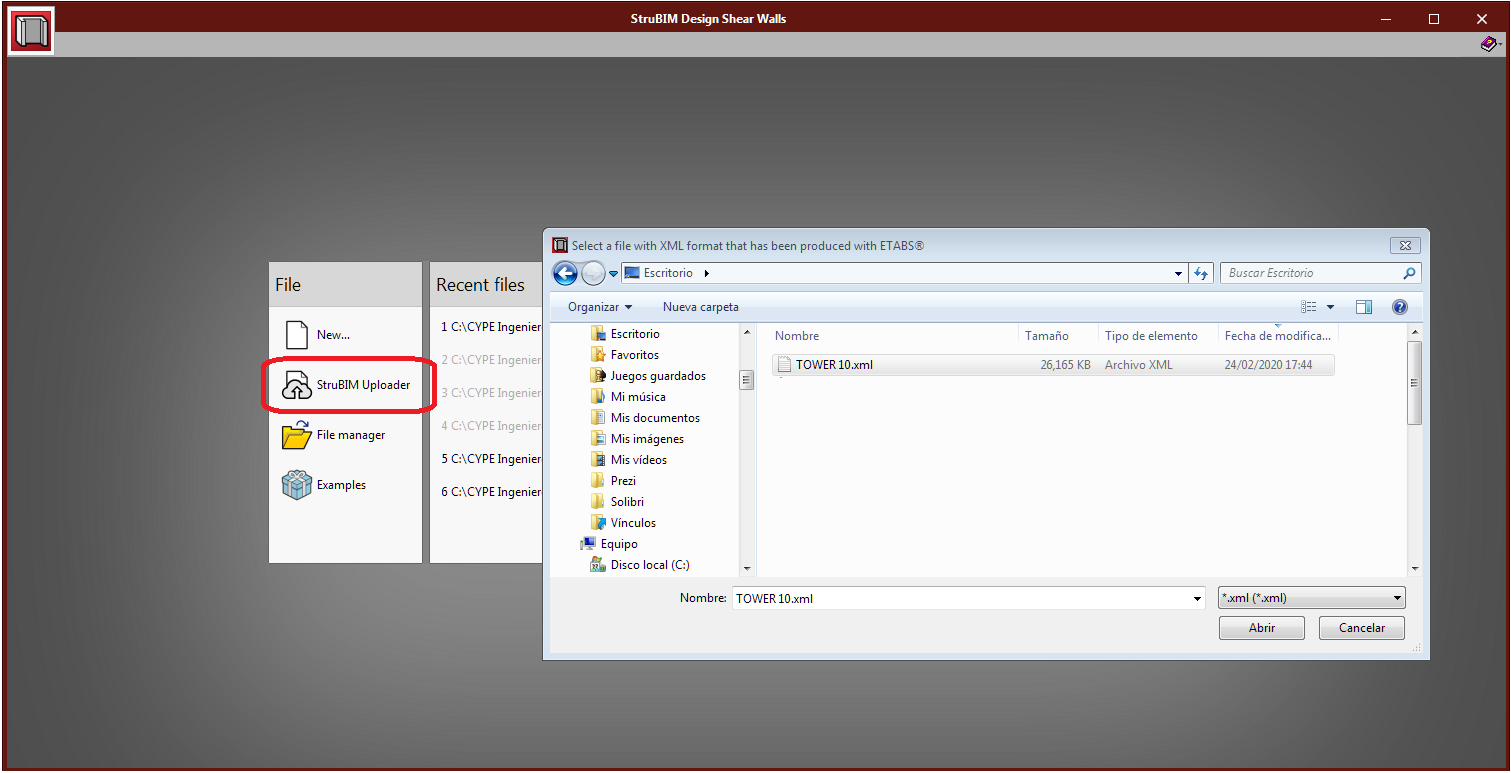
Task: Click the StruBIM Uploader cloud icon
Action: [296, 385]
